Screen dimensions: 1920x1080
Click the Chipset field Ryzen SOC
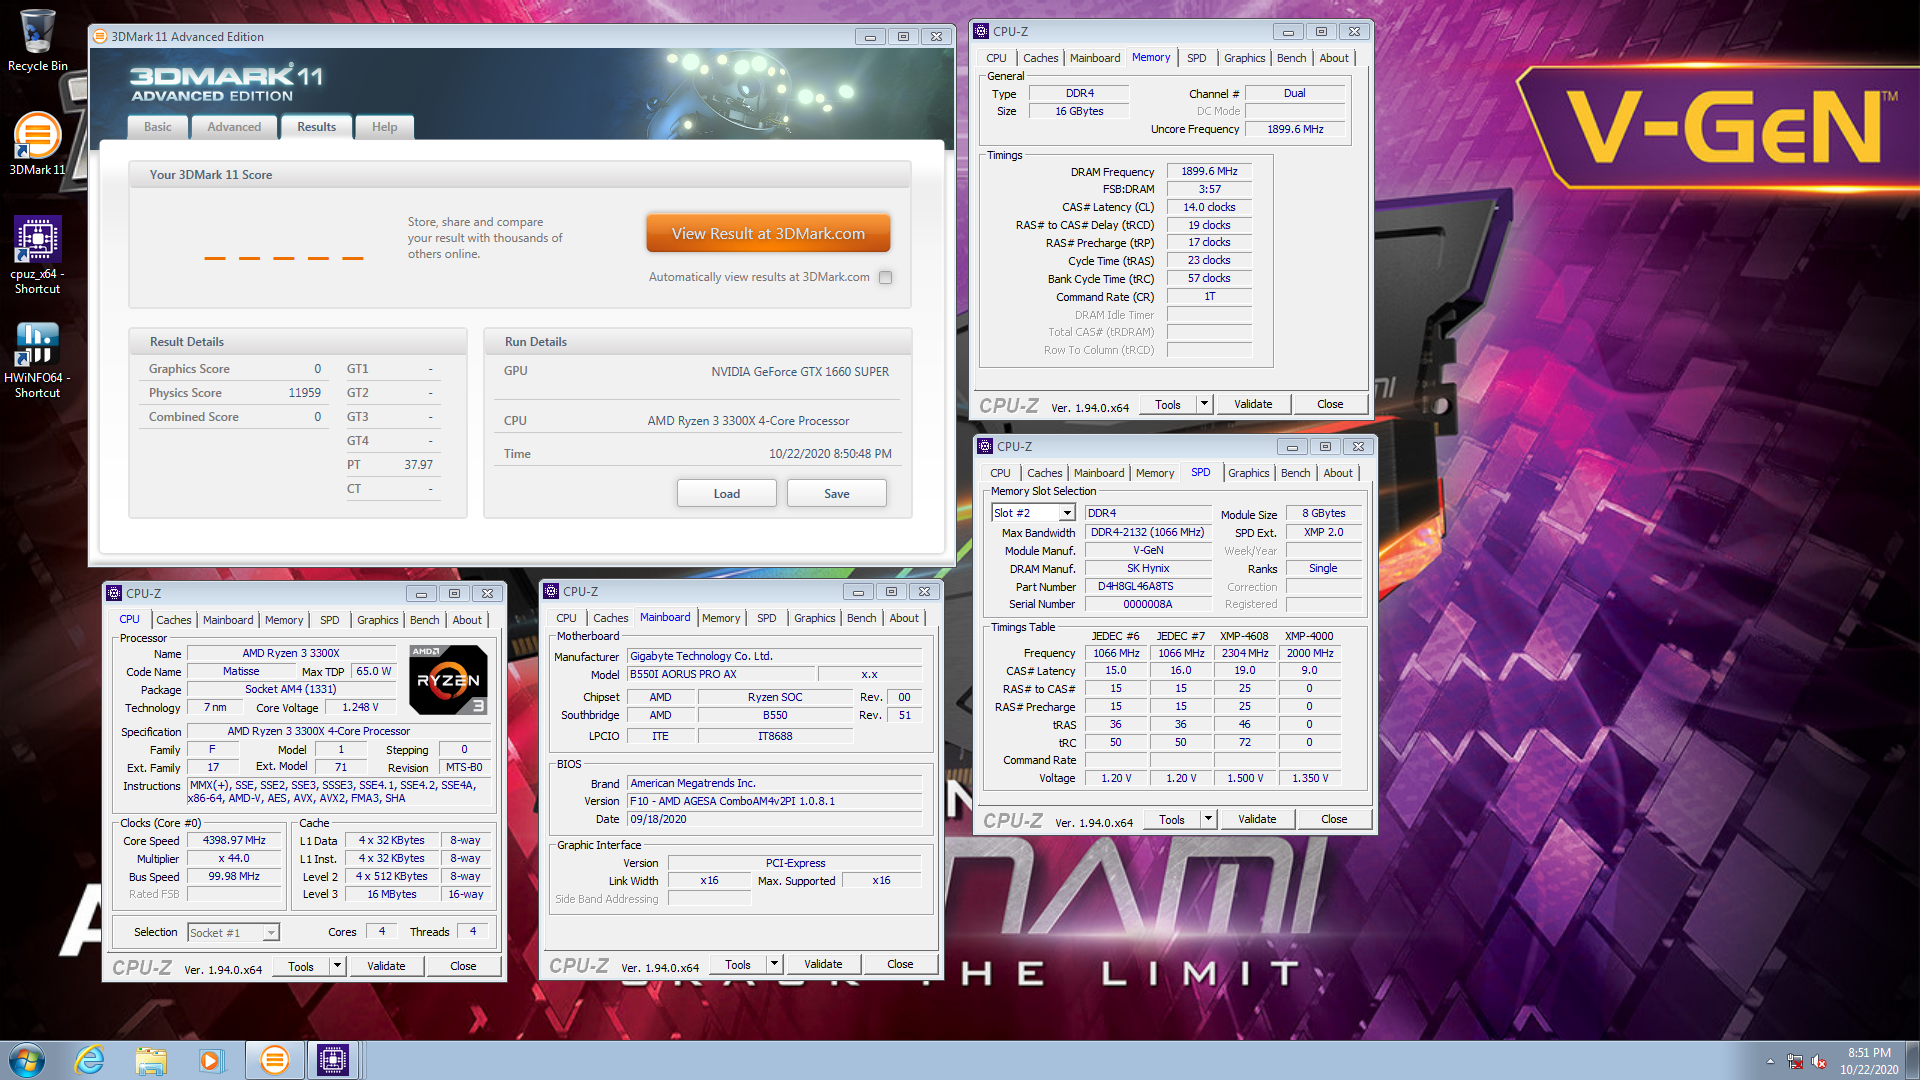[775, 698]
